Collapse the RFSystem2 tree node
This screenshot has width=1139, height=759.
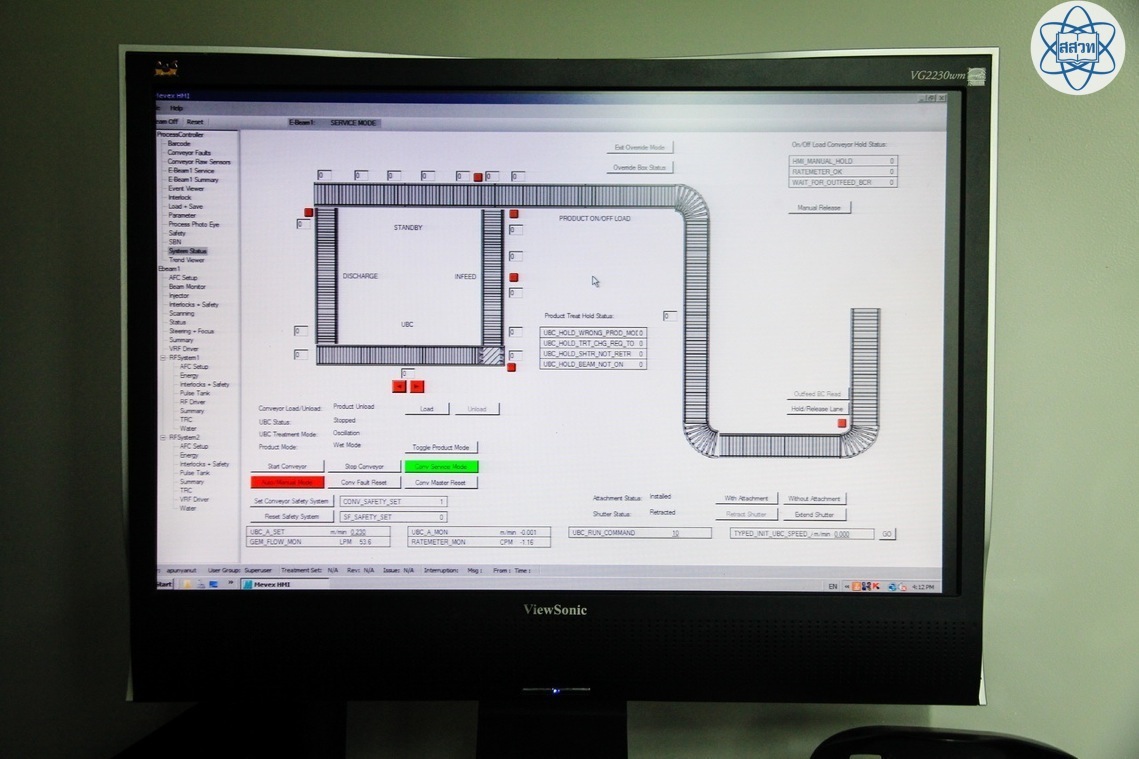(x=163, y=437)
